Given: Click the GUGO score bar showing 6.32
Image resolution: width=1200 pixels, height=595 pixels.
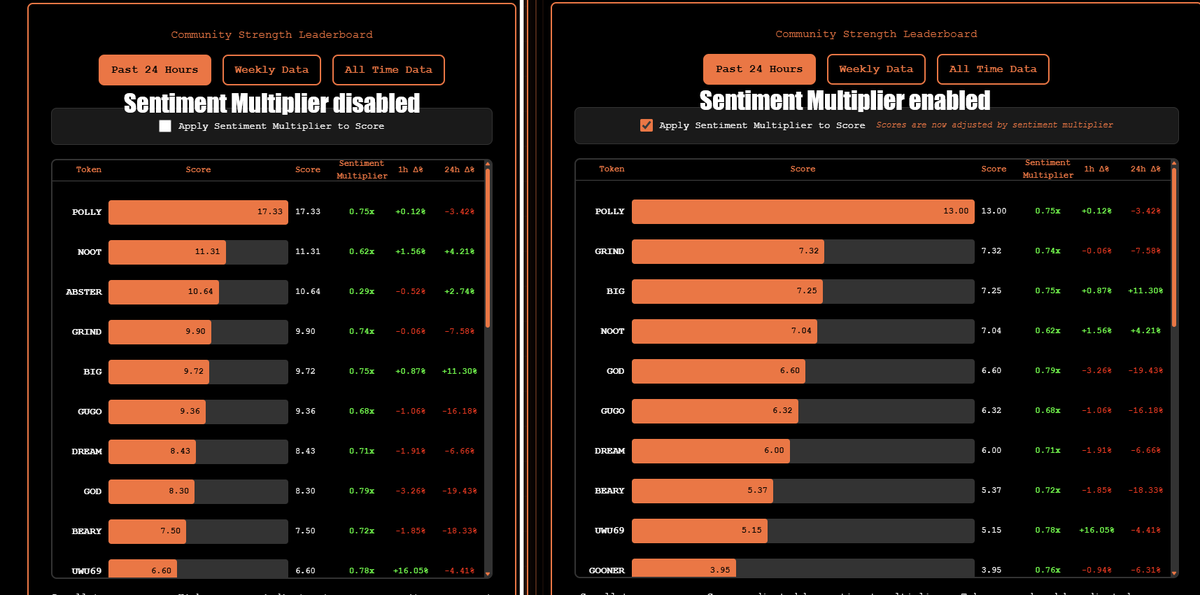Looking at the screenshot, I should pyautogui.click(x=715, y=411).
